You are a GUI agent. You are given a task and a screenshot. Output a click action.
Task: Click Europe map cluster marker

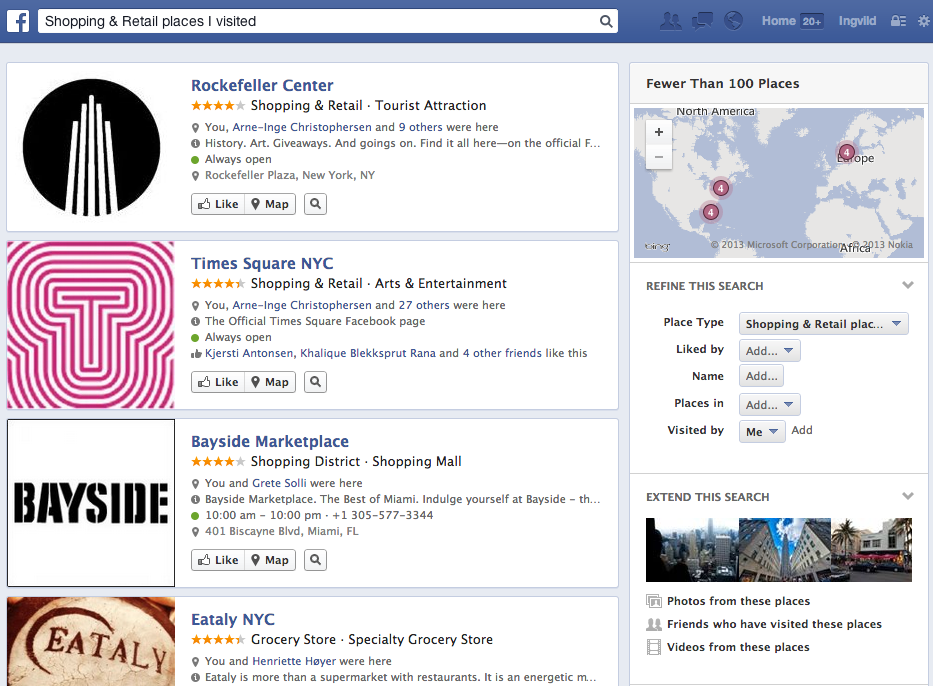[x=846, y=152]
